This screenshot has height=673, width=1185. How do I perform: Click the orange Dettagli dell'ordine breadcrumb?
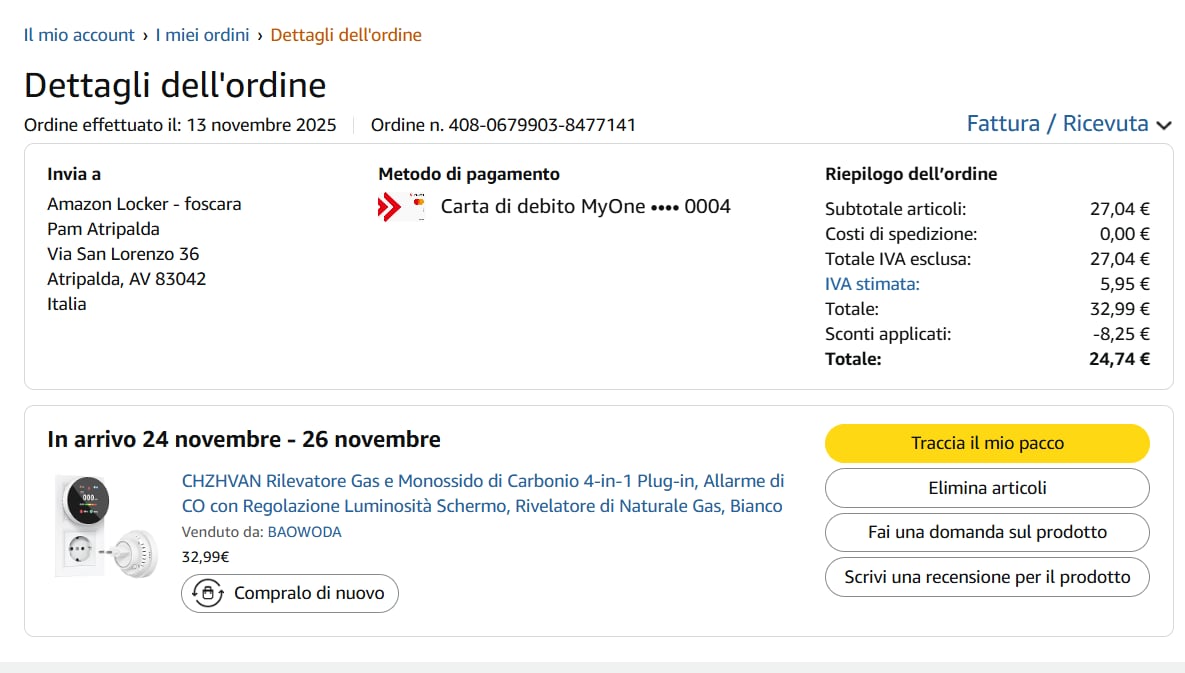coord(346,35)
